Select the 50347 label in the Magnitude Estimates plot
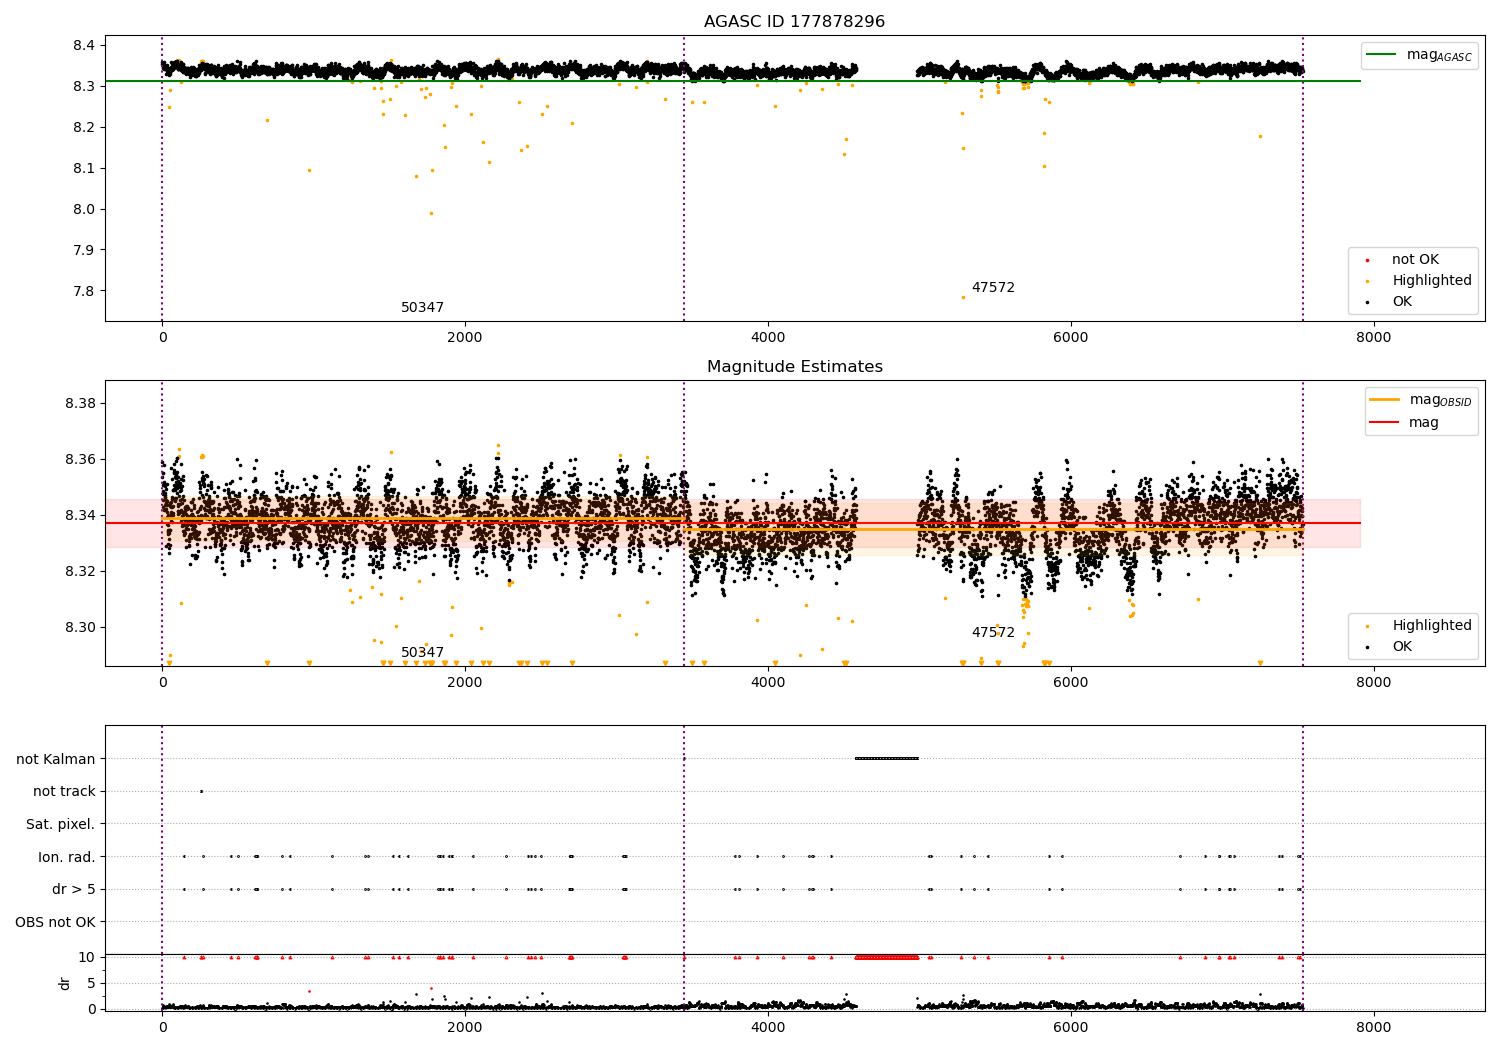 coord(422,653)
